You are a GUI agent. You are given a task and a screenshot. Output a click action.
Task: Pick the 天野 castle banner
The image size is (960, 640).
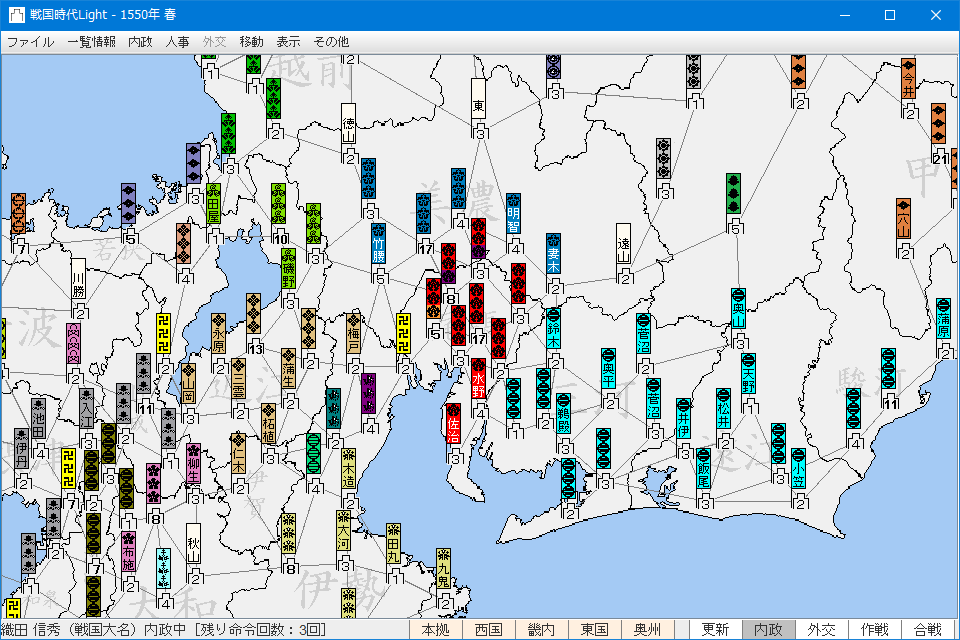(748, 374)
